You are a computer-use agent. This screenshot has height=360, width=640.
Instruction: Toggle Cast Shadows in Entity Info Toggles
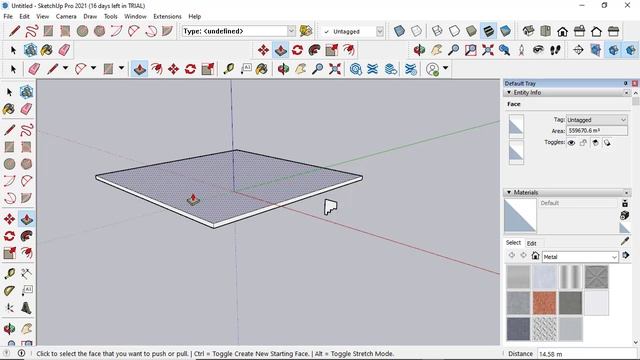click(x=607, y=142)
